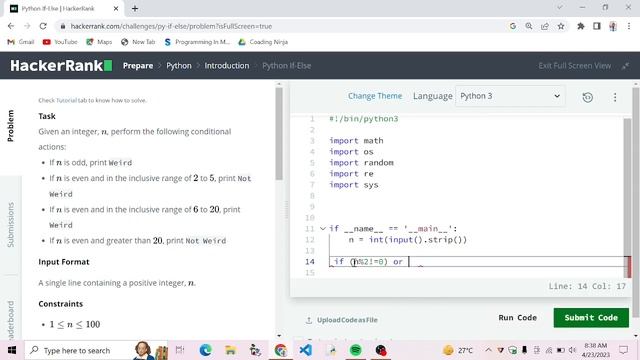Screen dimensions: 640x360
Task: Open the notifications center icon
Action: coord(623,350)
